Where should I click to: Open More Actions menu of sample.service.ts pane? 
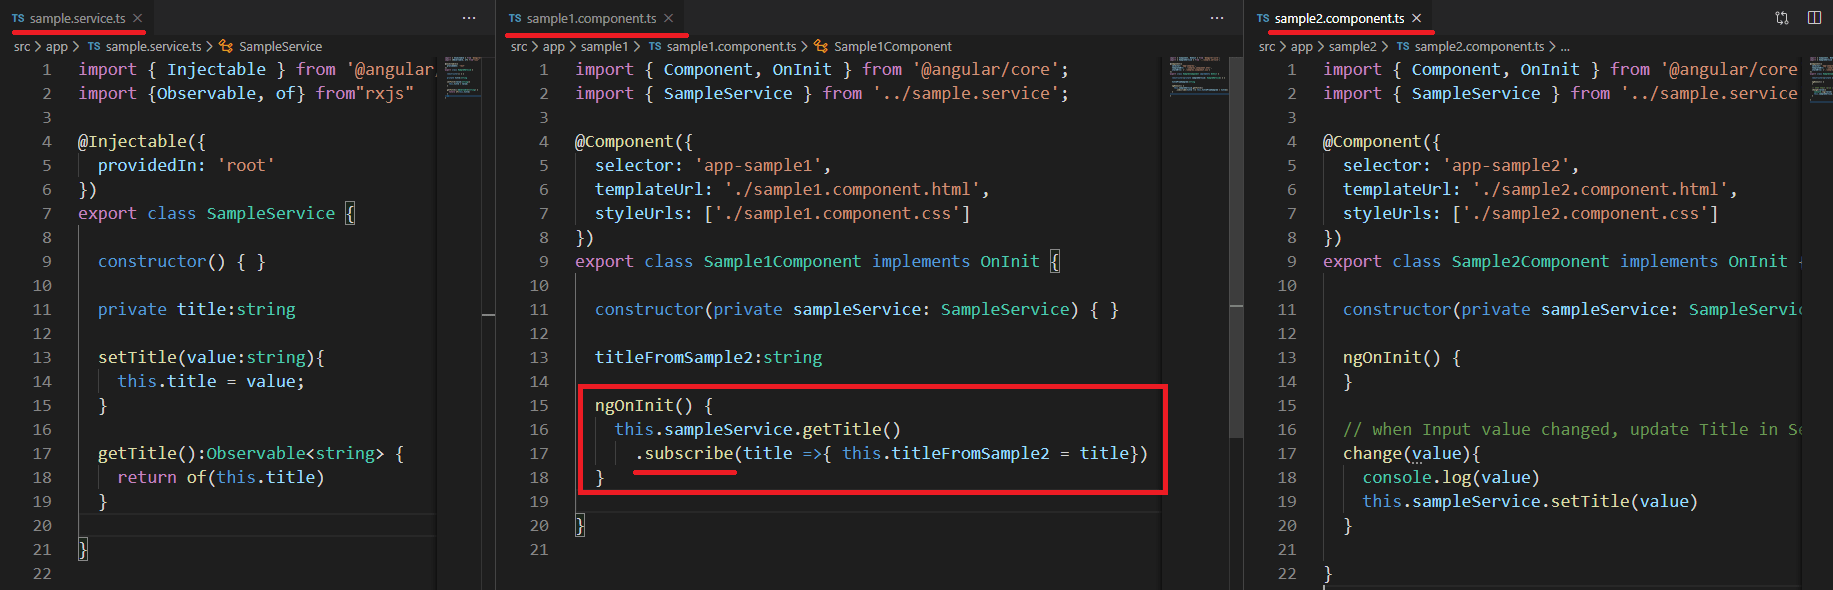[469, 18]
